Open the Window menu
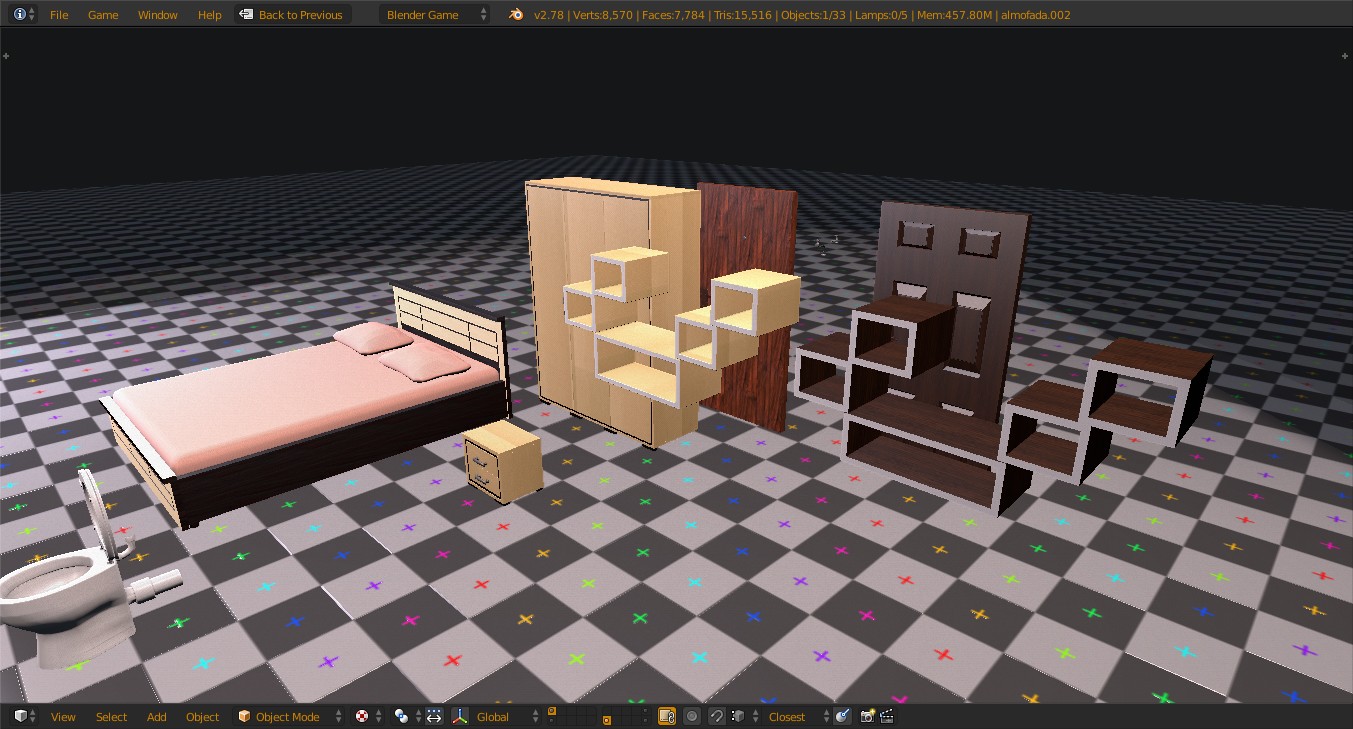Image resolution: width=1353 pixels, height=729 pixels. 158,15
